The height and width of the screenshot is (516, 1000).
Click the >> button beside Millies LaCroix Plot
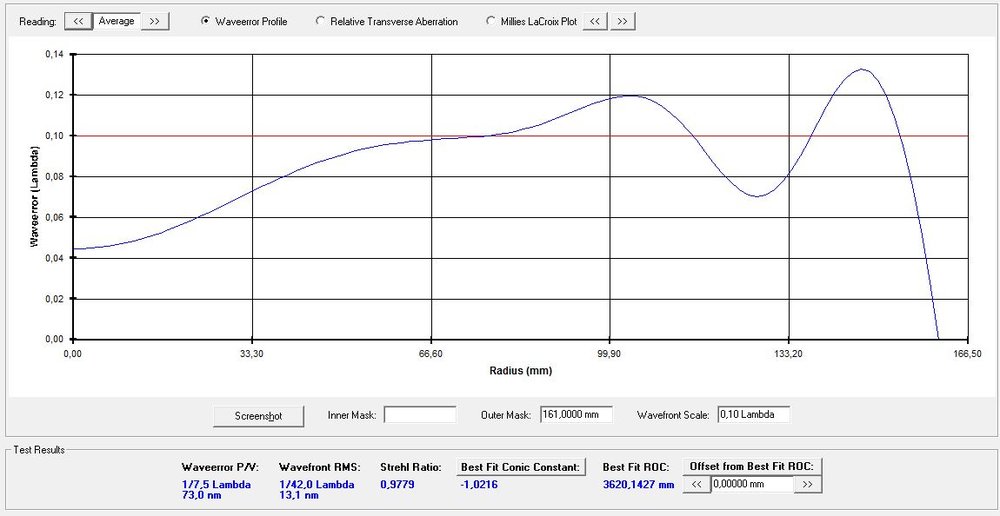point(622,21)
